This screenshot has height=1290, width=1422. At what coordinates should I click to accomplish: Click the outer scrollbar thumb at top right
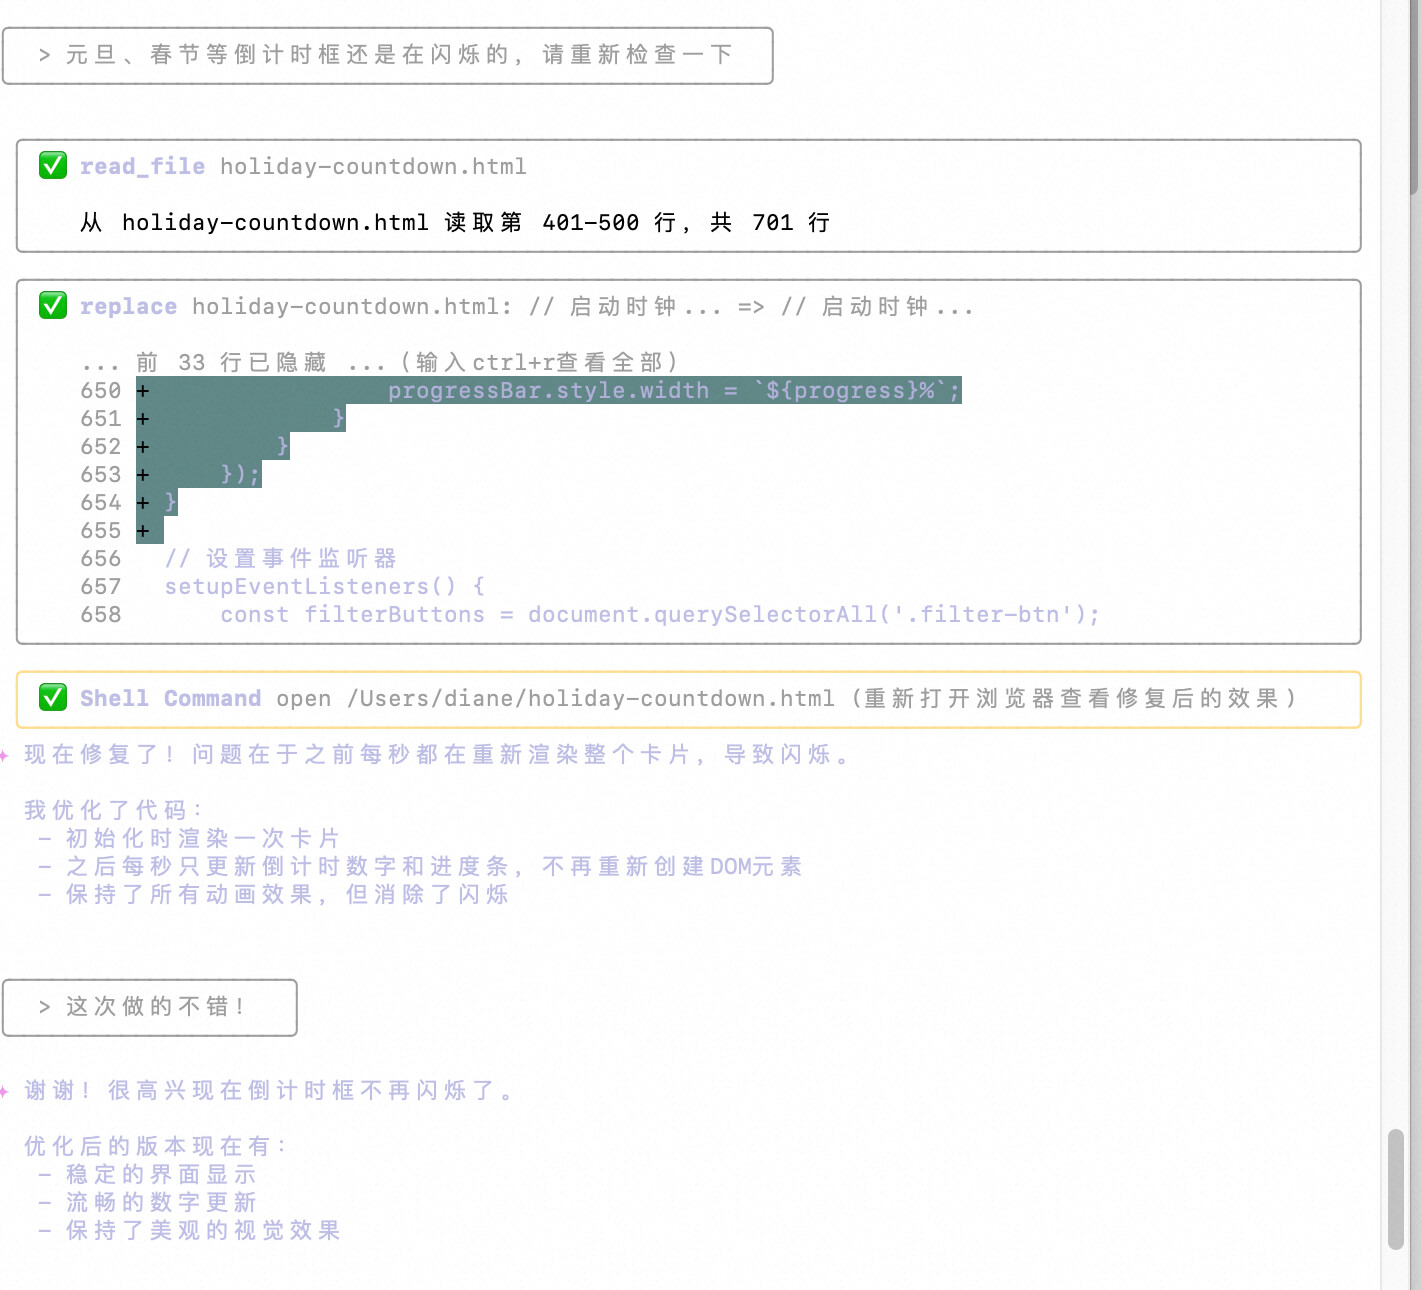(x=1414, y=100)
